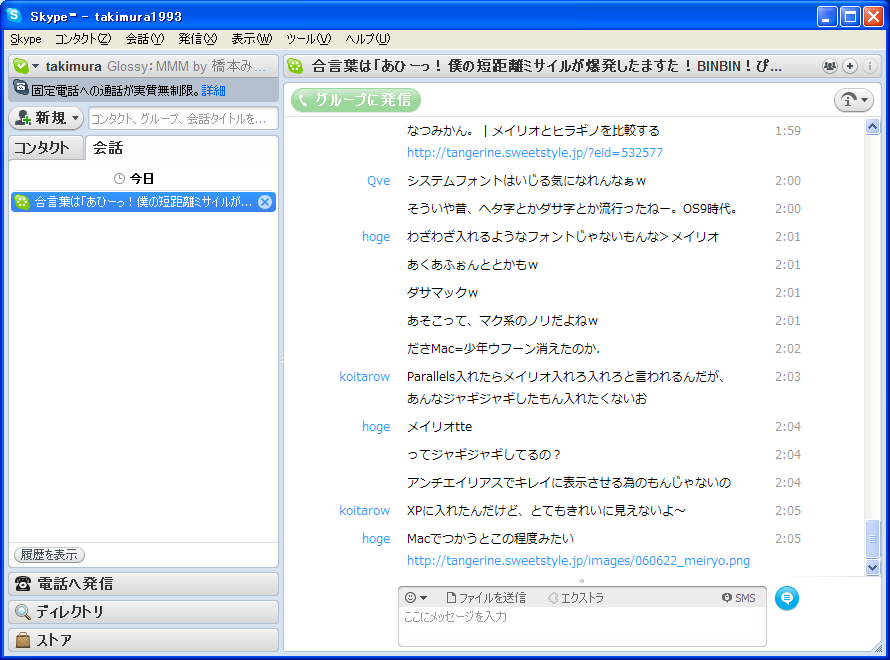Click the koitarow name at 2:03
The width and height of the screenshot is (890, 660).
pyautogui.click(x=364, y=376)
